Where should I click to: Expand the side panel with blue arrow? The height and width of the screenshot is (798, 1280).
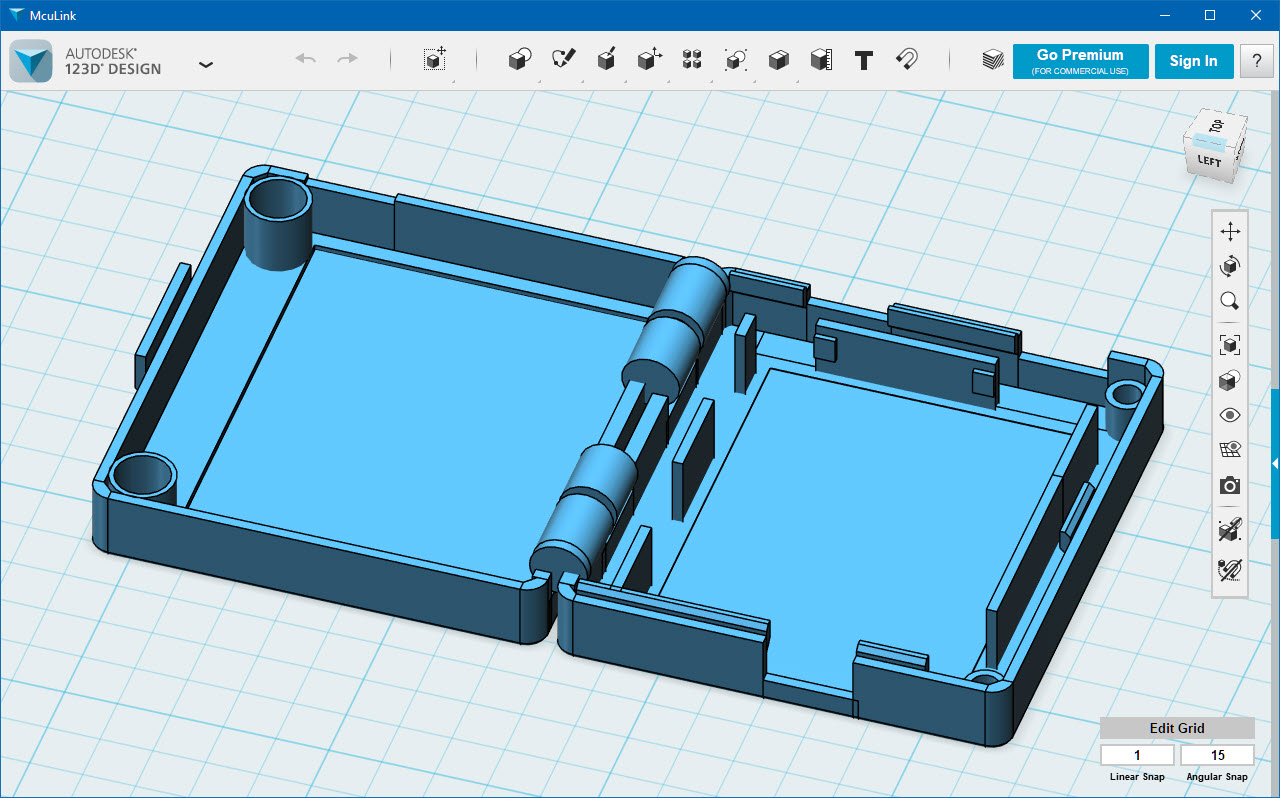[x=1275, y=463]
